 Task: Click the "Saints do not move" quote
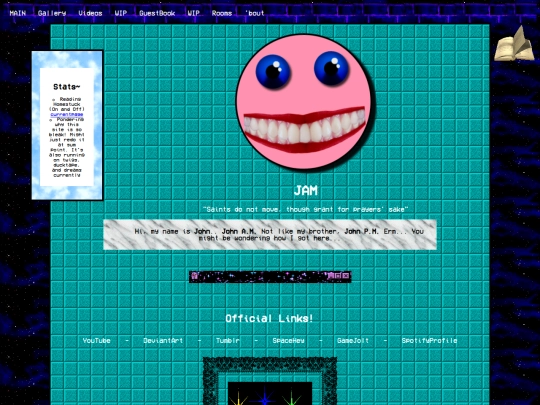tap(305, 209)
